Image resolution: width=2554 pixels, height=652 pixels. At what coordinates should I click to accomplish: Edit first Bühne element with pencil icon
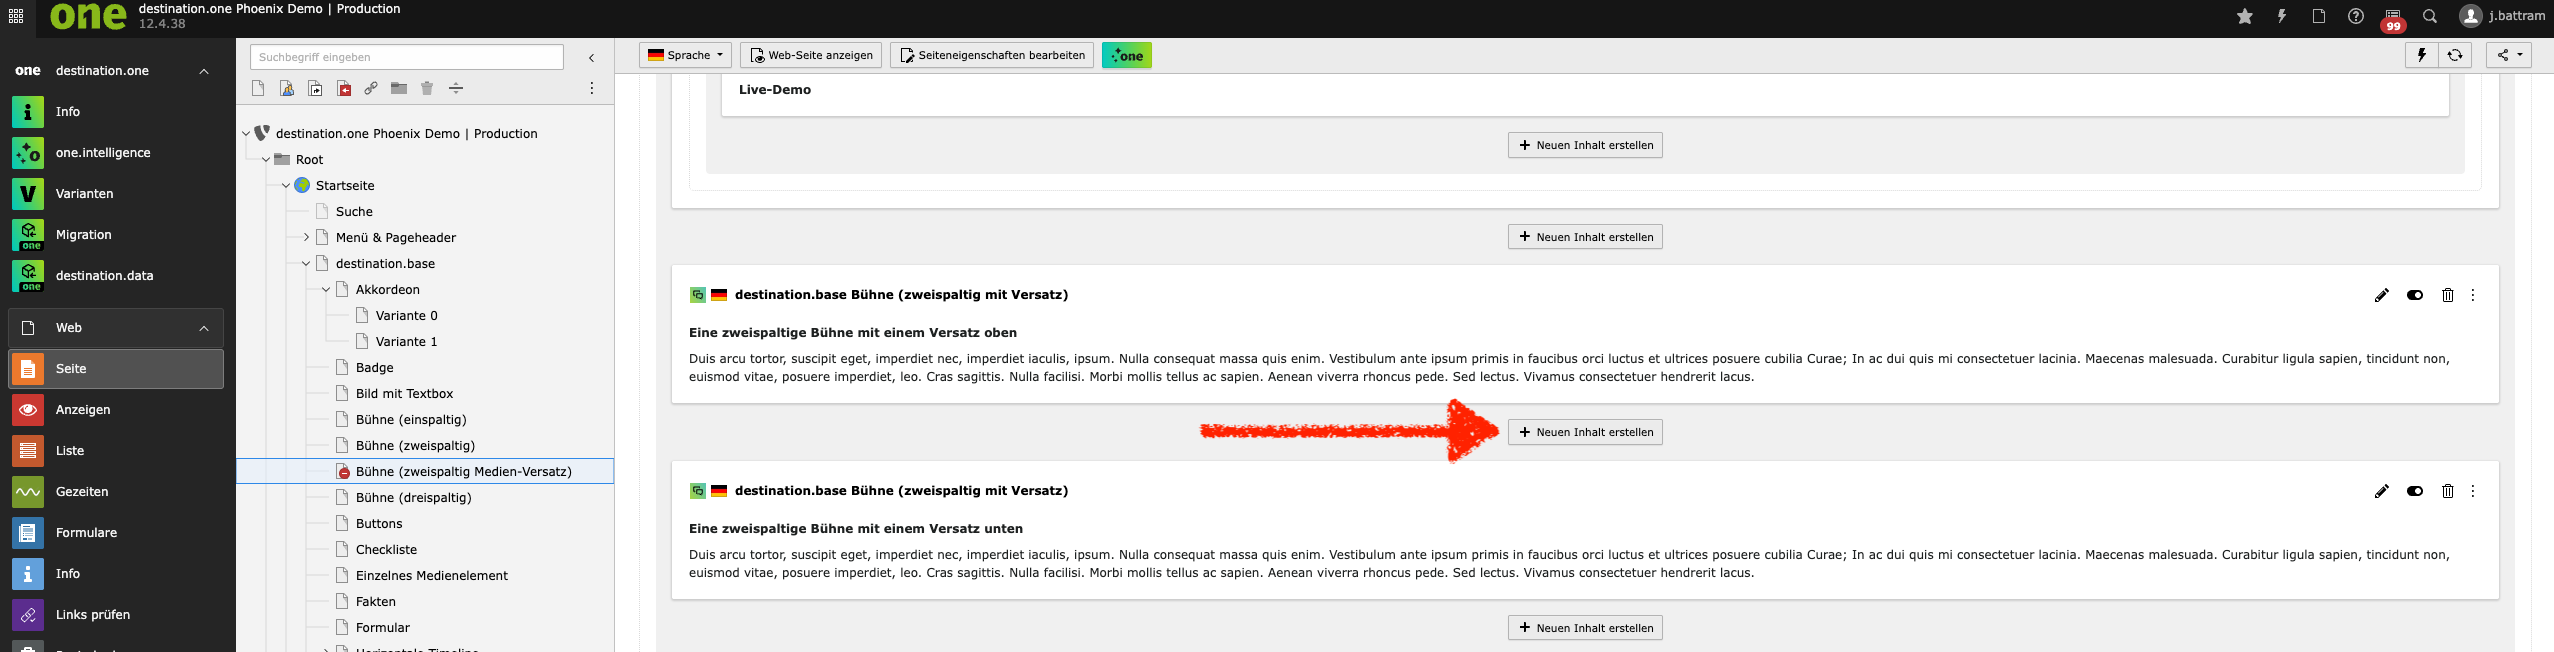point(2381,295)
